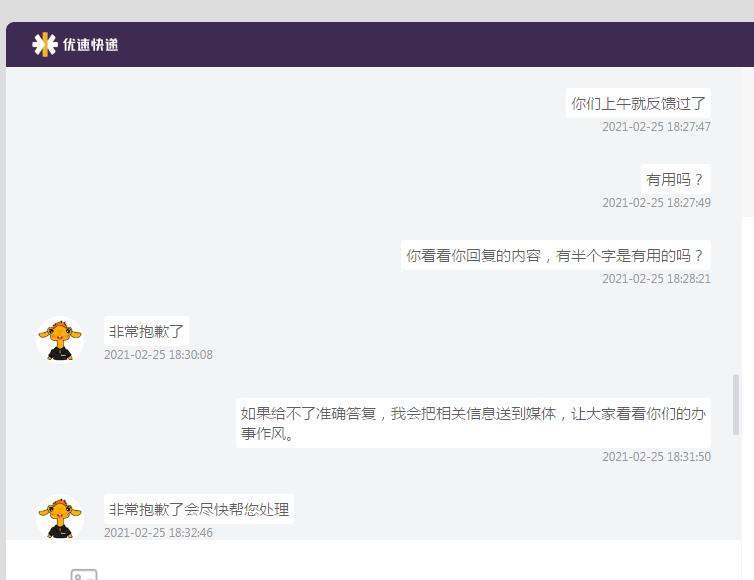This screenshot has height=580, width=754.
Task: Click the timestamp 2021-02-25 18:32:46
Action: pyautogui.click(x=158, y=532)
